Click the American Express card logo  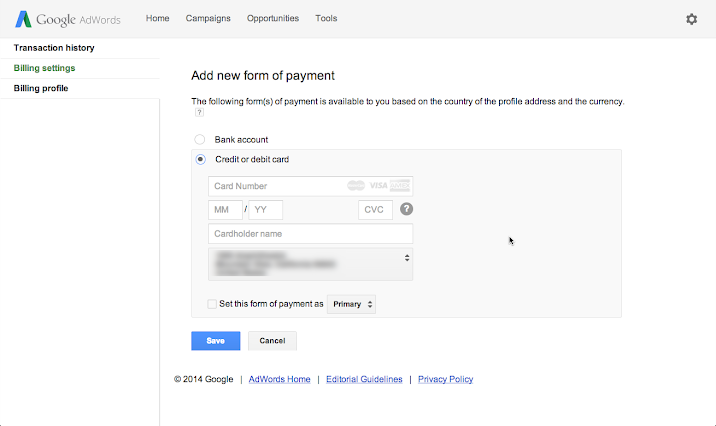400,186
